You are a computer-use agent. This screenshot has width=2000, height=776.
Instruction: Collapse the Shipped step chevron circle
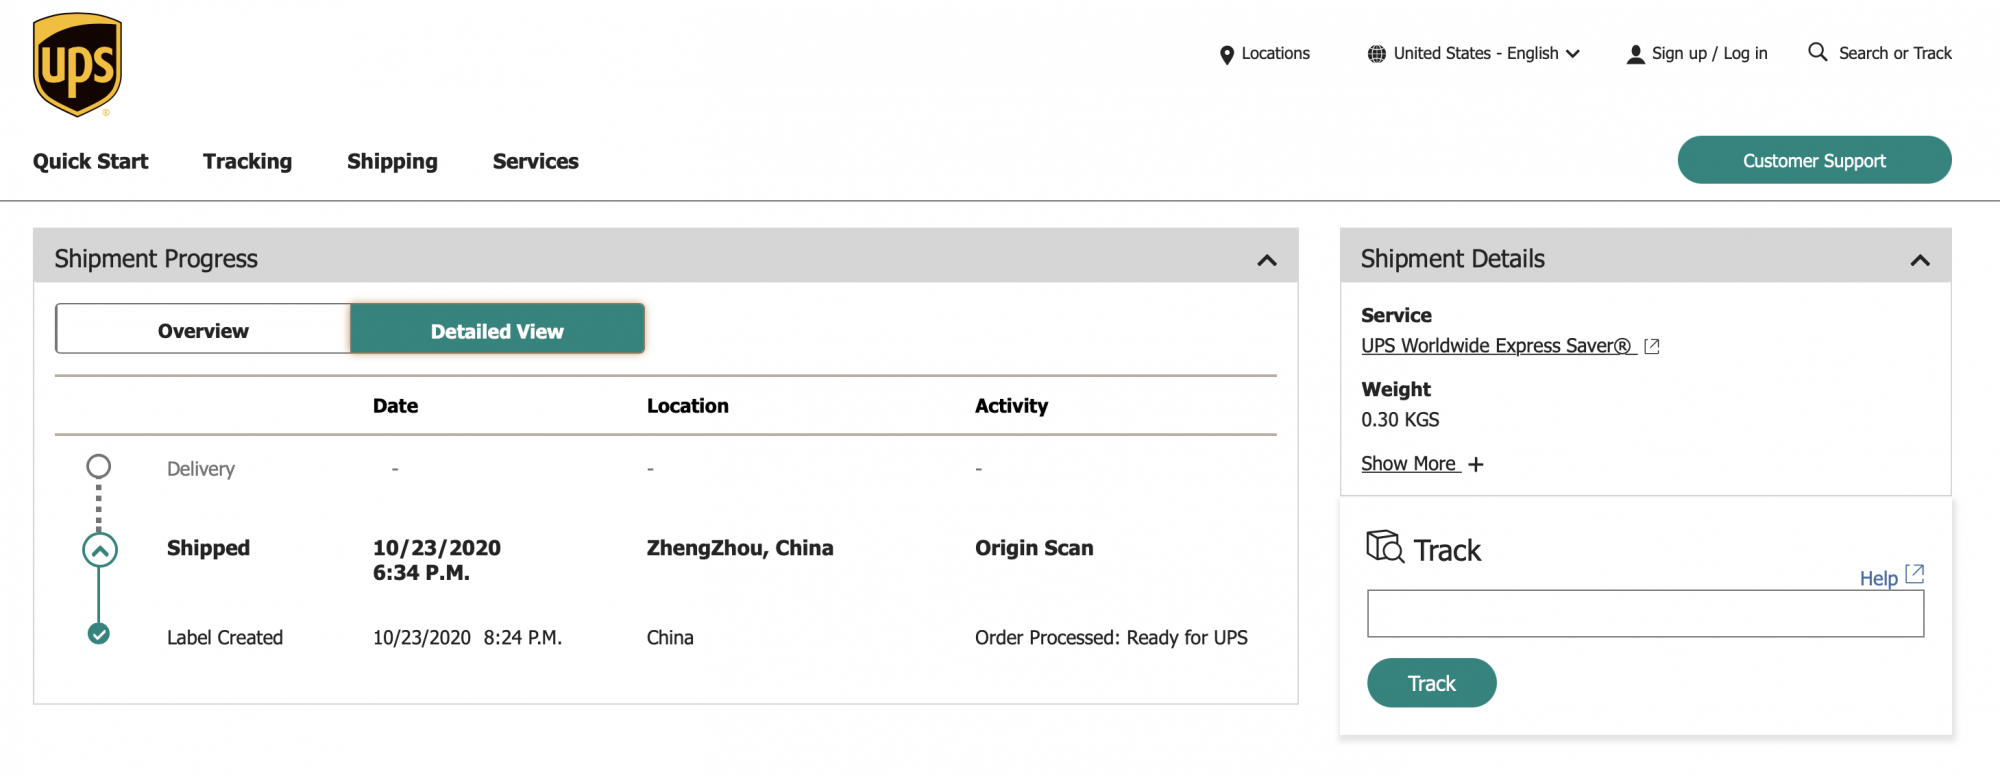(100, 550)
